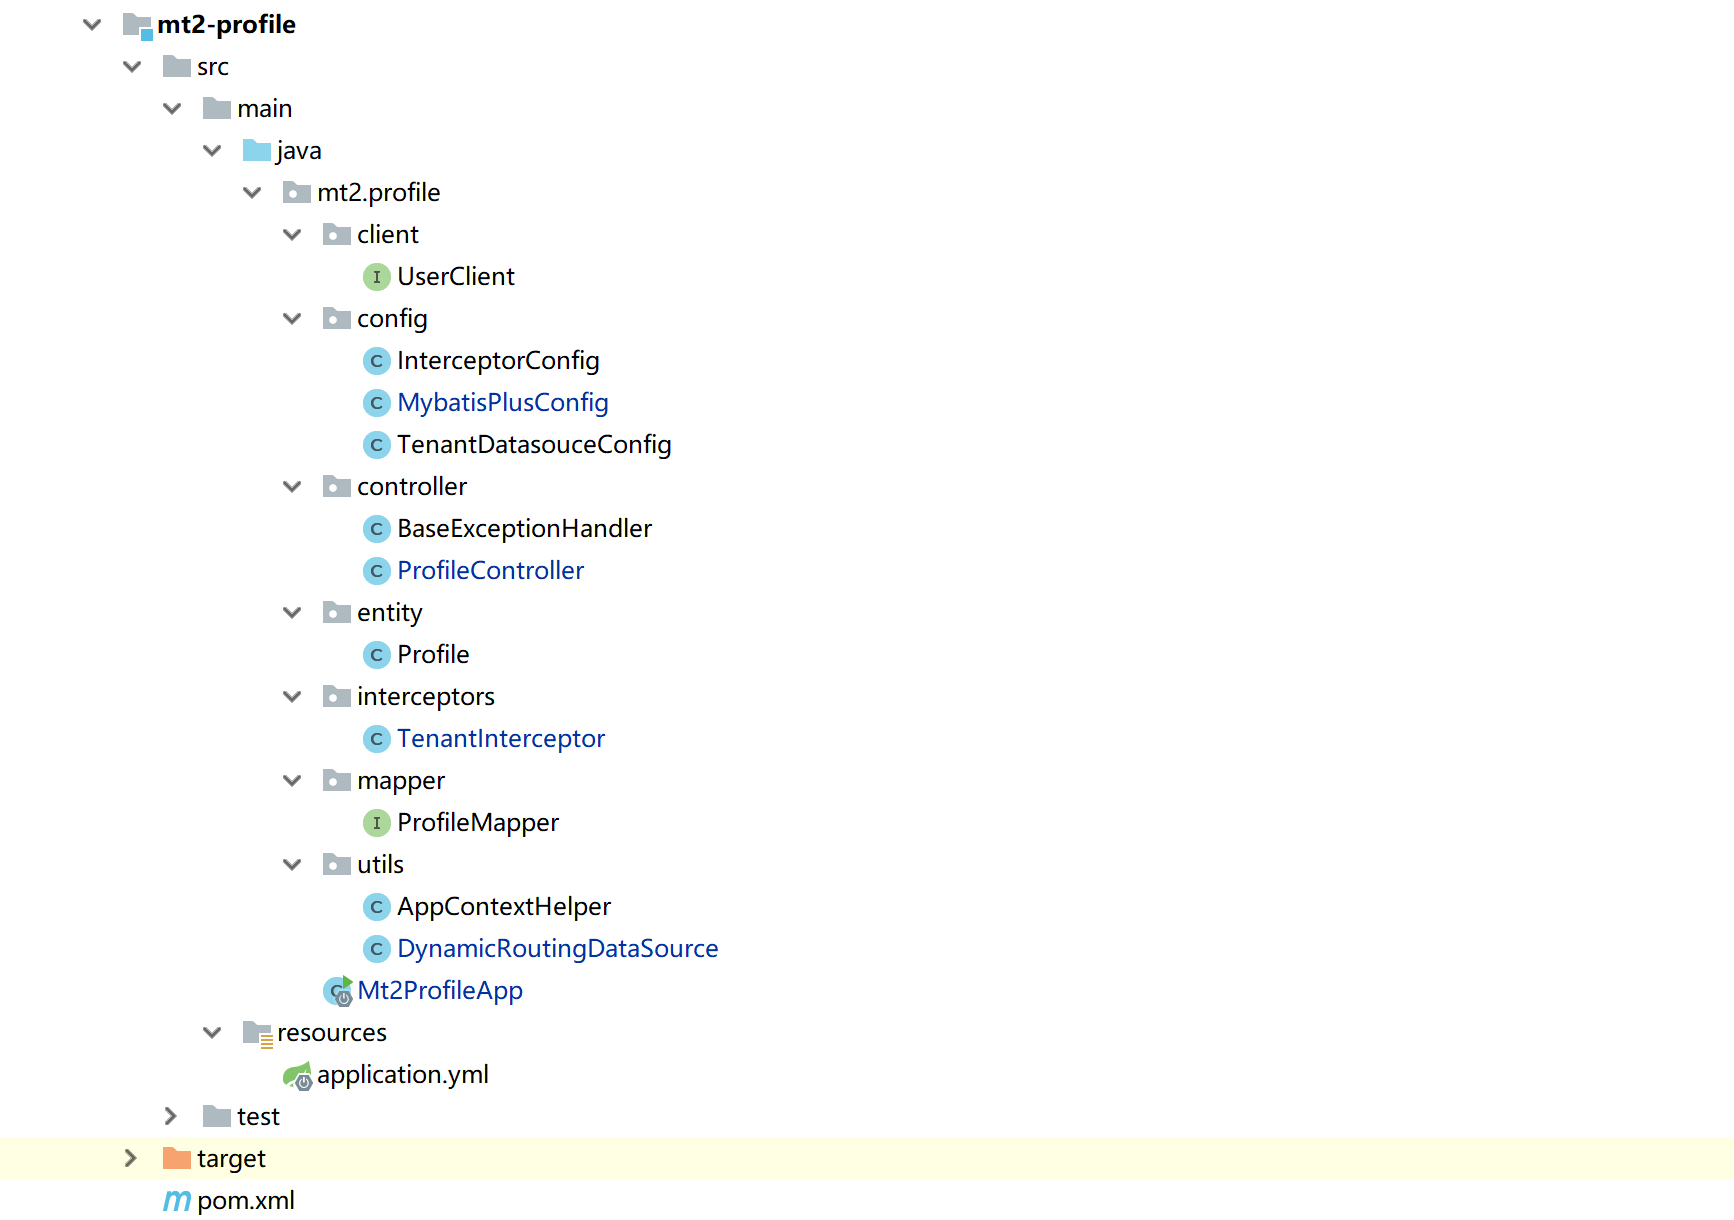Click the orange target folder icon

177,1158
